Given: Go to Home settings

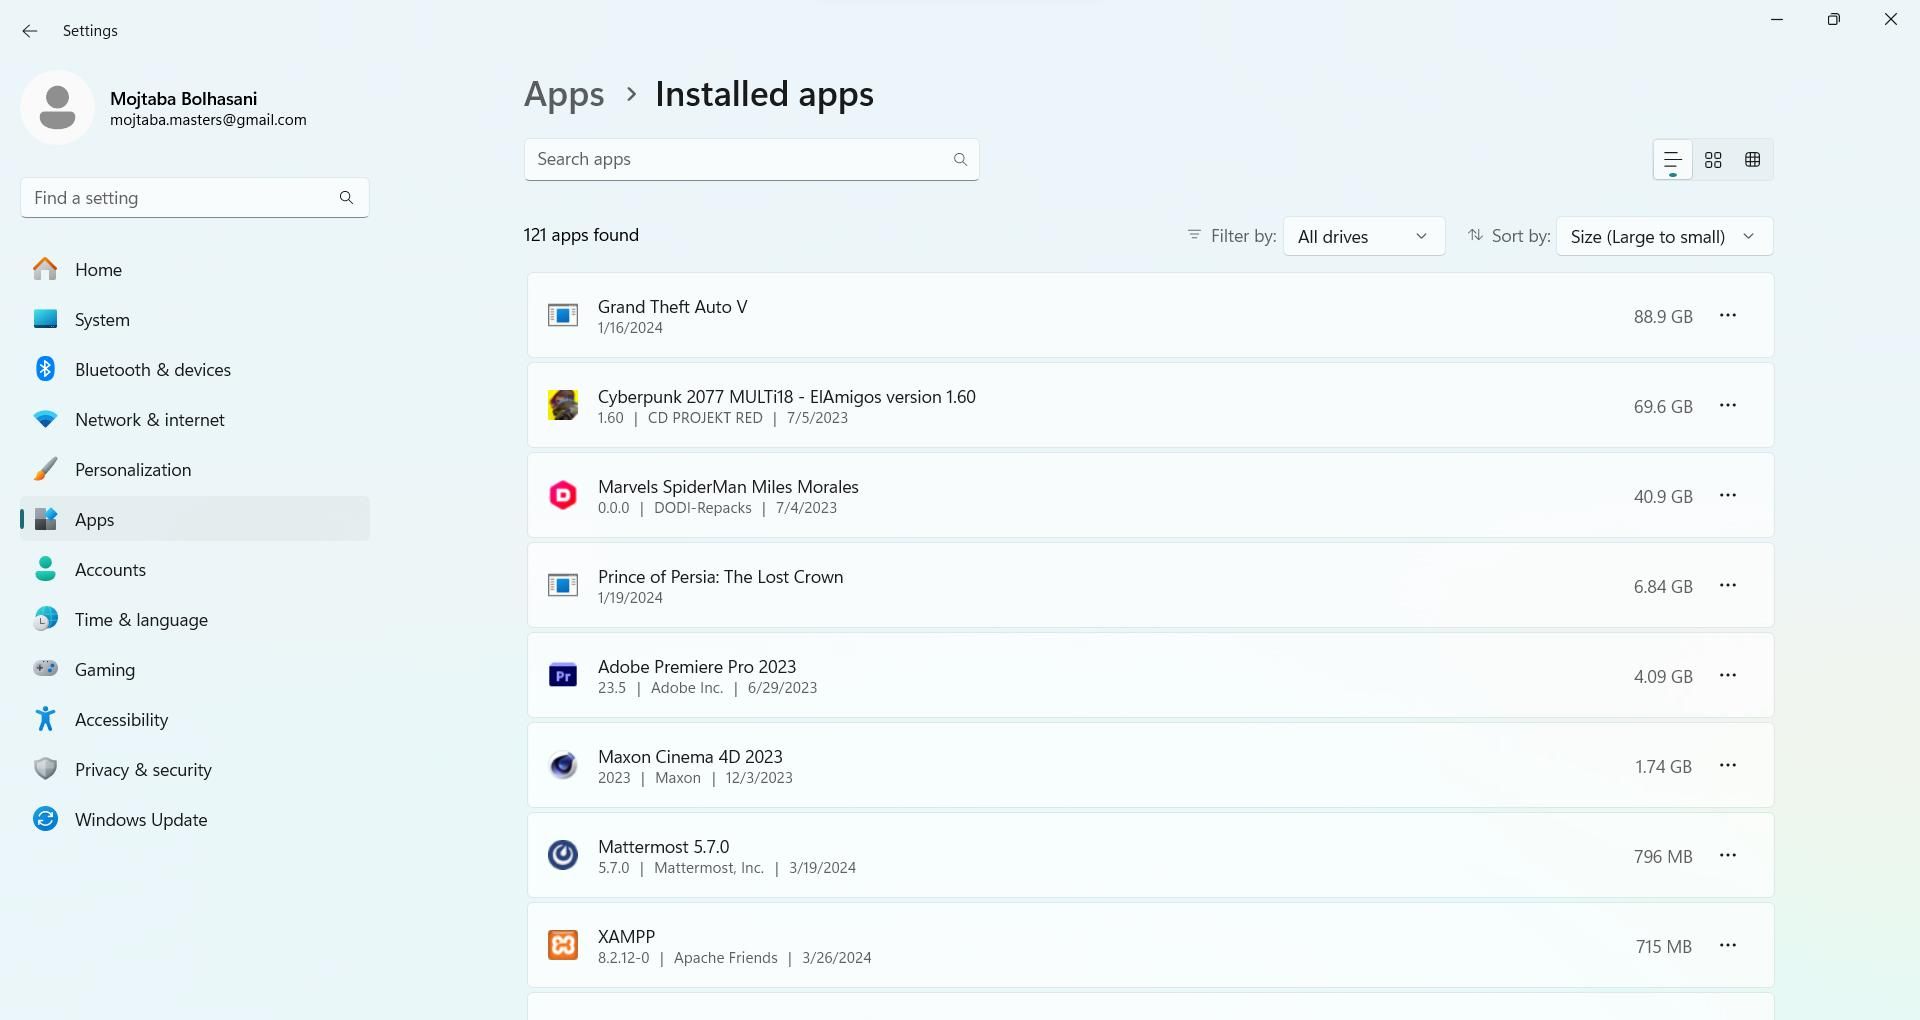Looking at the screenshot, I should tap(195, 269).
